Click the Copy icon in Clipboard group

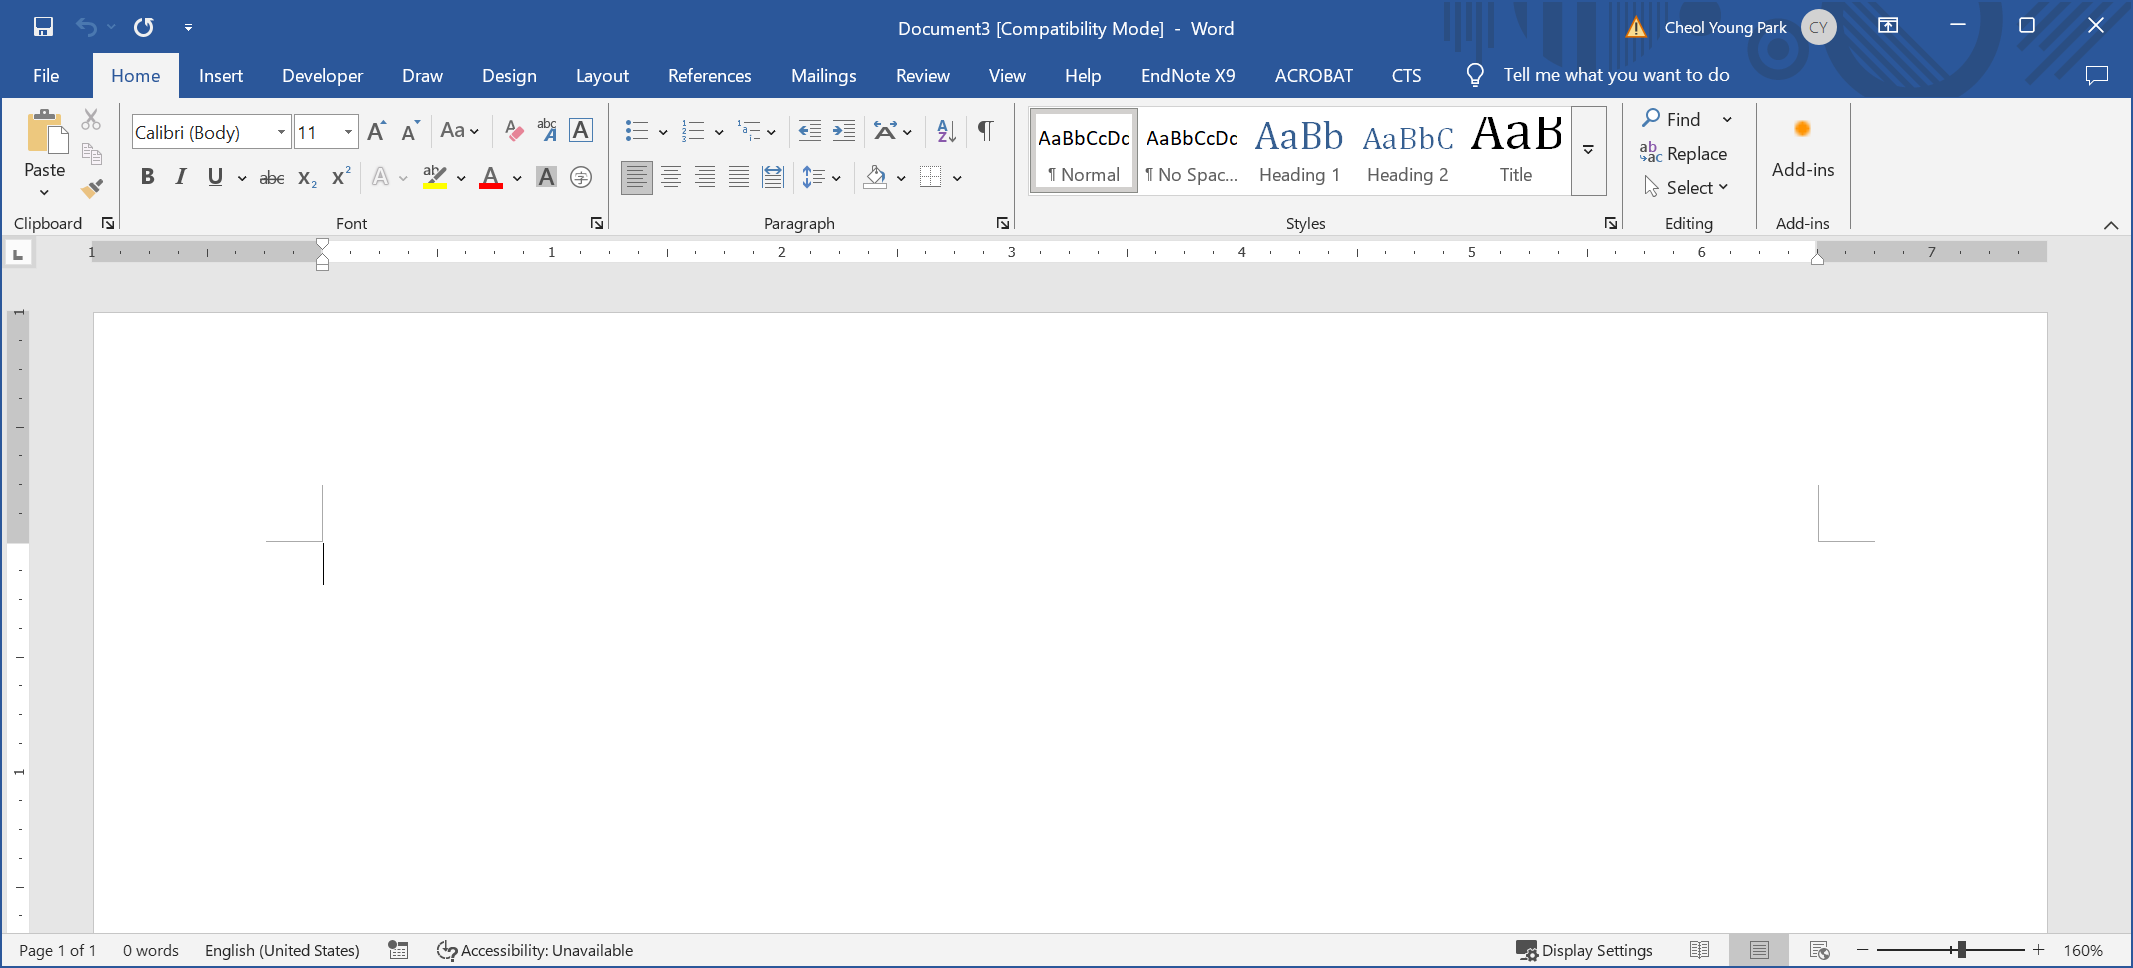(x=91, y=154)
